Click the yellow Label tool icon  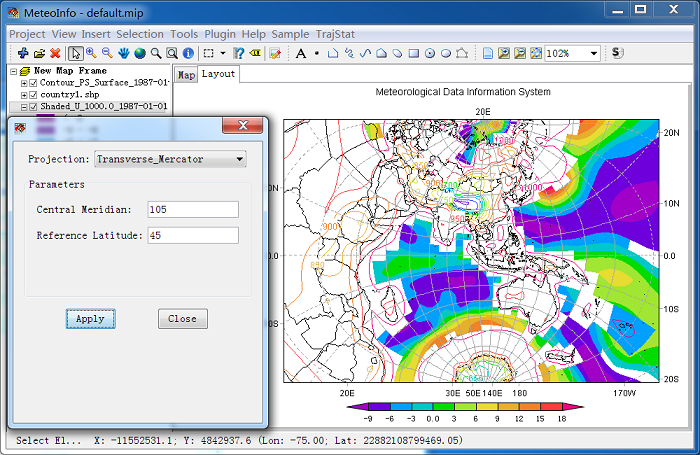tap(255, 54)
